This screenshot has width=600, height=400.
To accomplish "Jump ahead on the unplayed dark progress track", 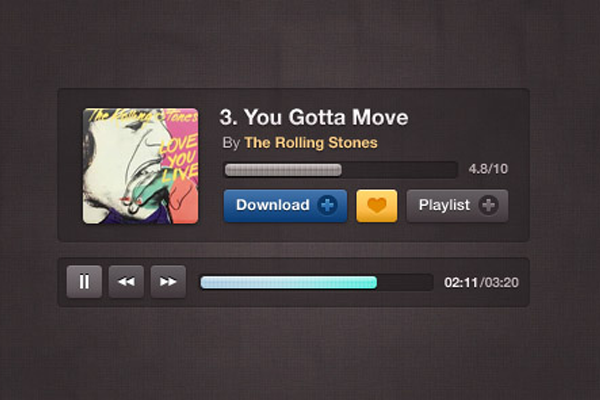I will click(405, 282).
